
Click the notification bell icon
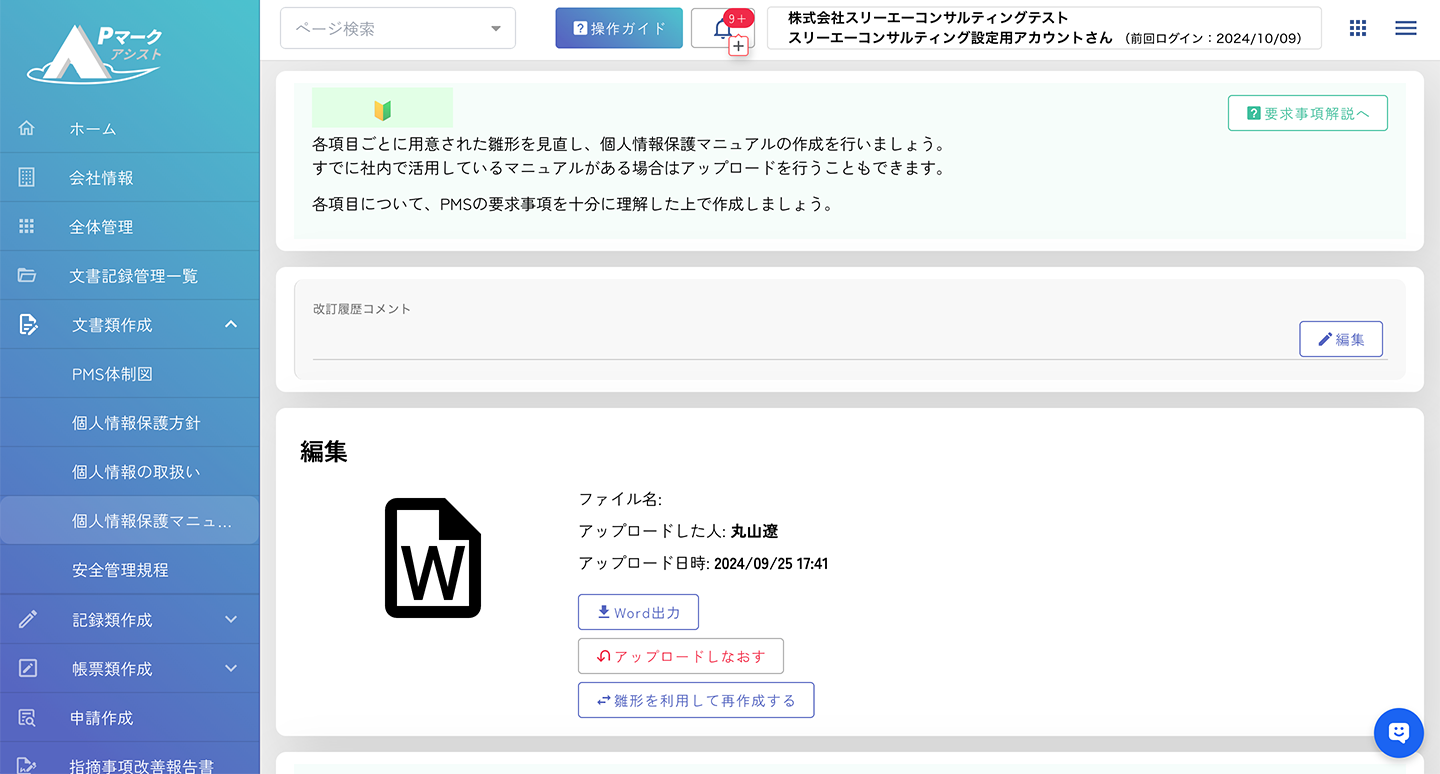(x=721, y=29)
